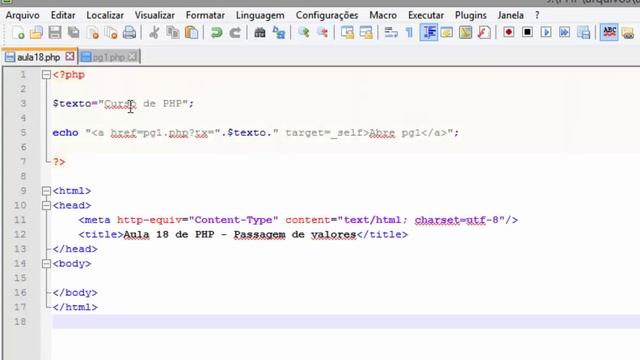Zoom out with the magnifier minus icon

point(322,32)
